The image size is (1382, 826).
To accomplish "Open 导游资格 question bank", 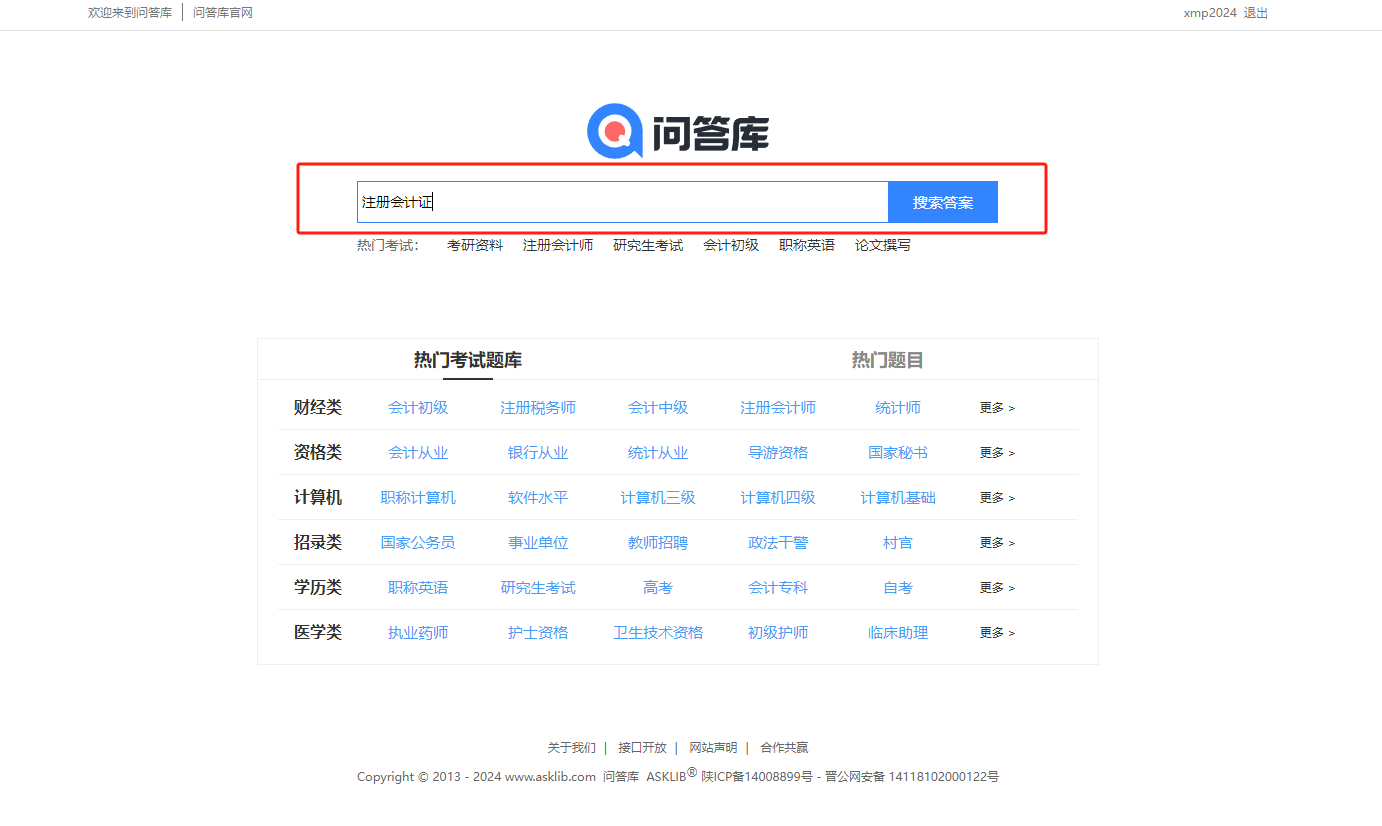I will coord(778,453).
